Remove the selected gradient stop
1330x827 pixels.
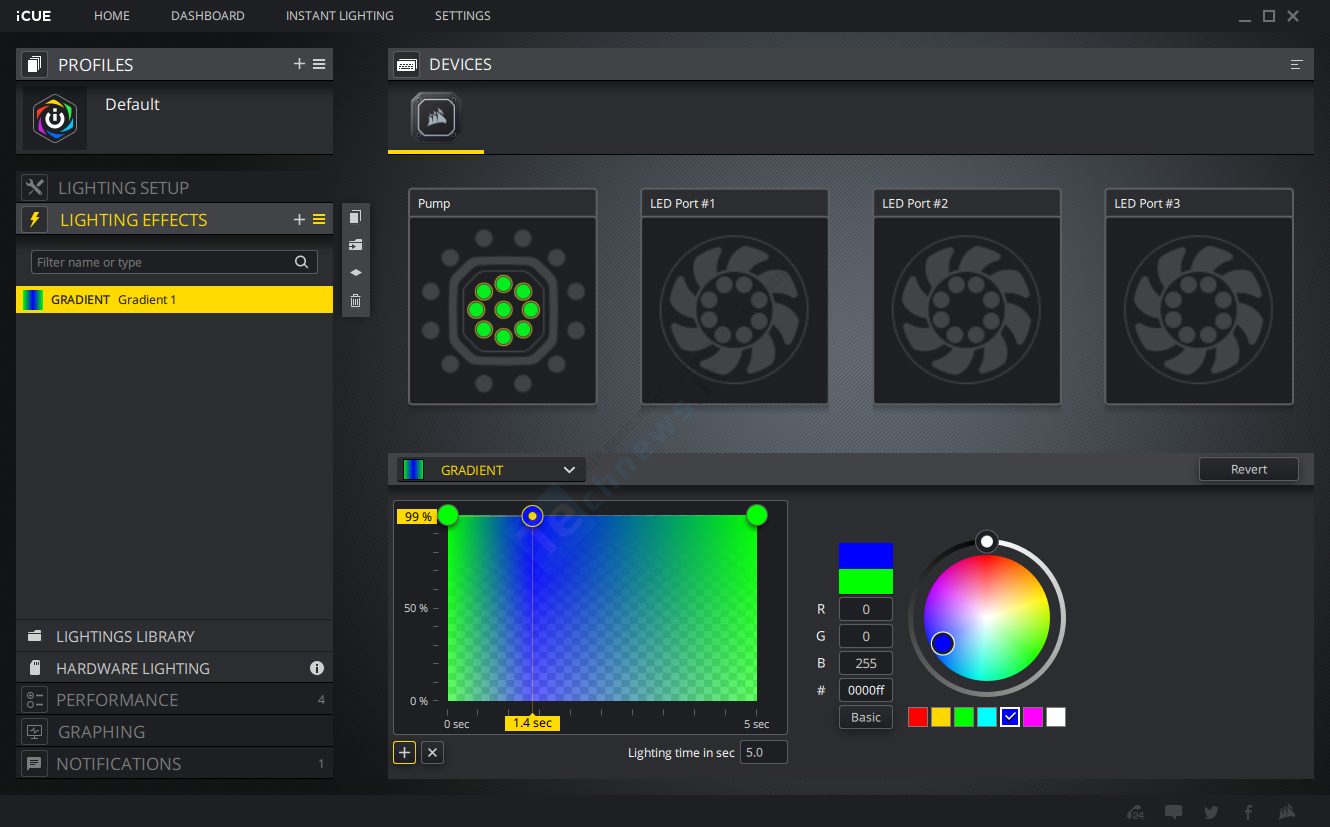point(432,753)
